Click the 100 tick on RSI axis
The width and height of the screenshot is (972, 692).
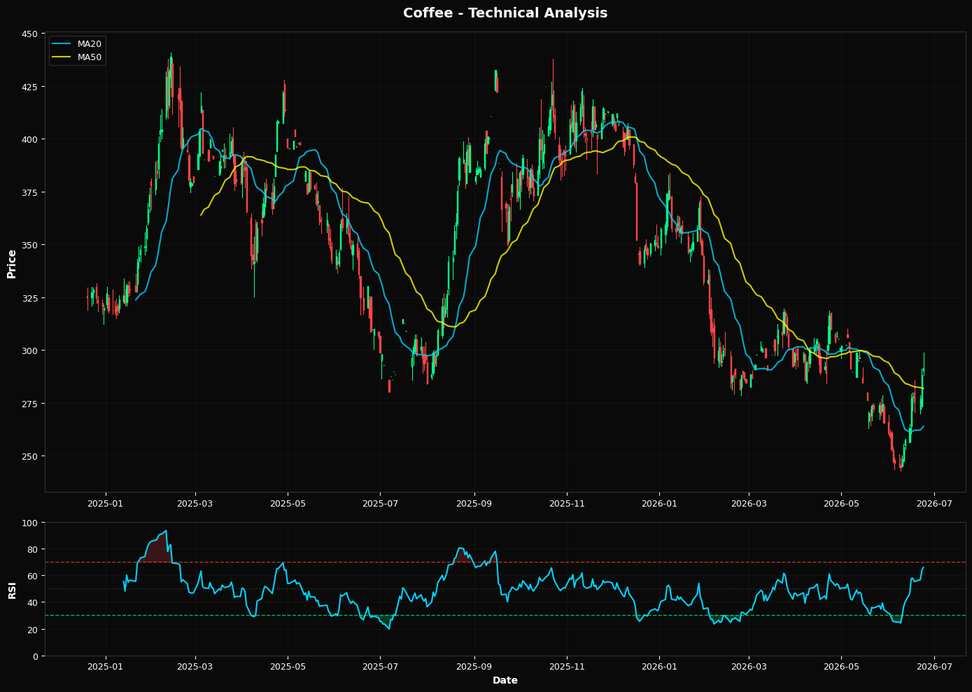pyautogui.click(x=30, y=523)
